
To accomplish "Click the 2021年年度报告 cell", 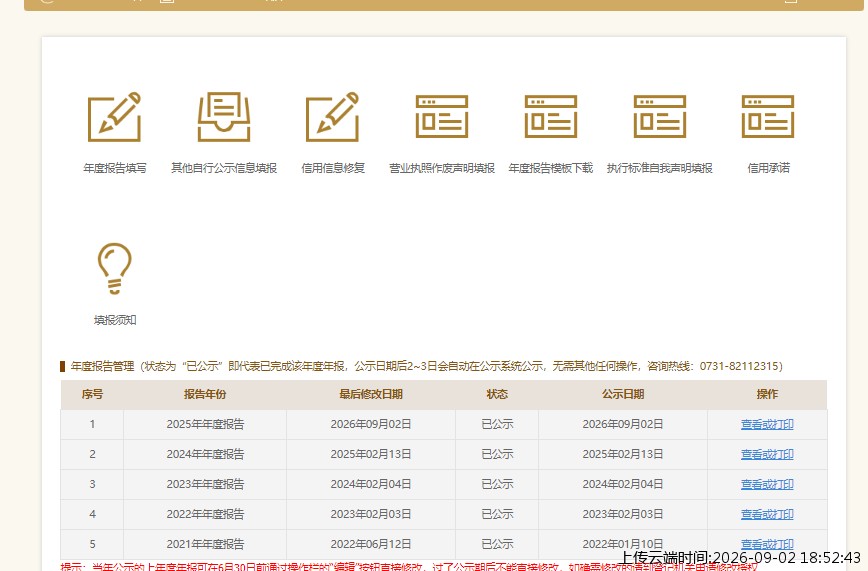I will point(205,544).
